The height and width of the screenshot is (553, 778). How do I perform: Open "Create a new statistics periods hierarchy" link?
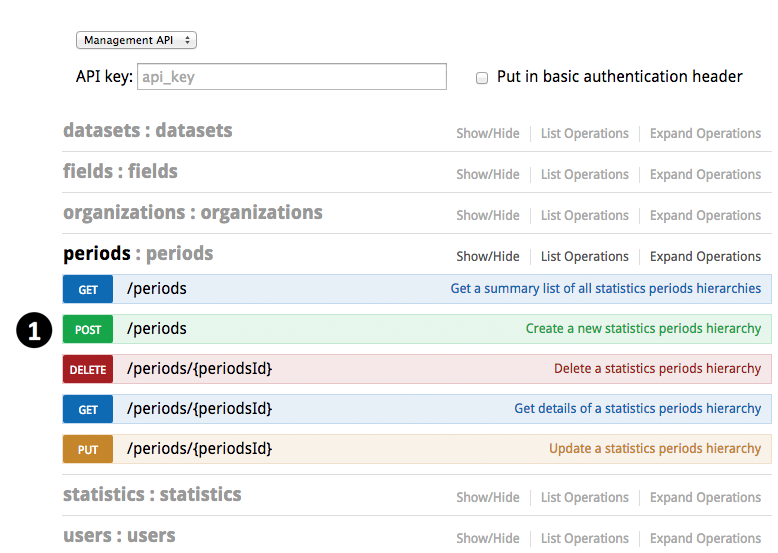click(x=643, y=328)
